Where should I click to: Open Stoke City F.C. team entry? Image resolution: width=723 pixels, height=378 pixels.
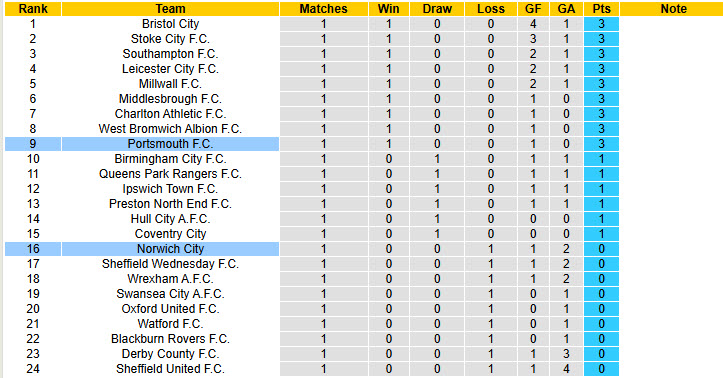[x=170, y=39]
